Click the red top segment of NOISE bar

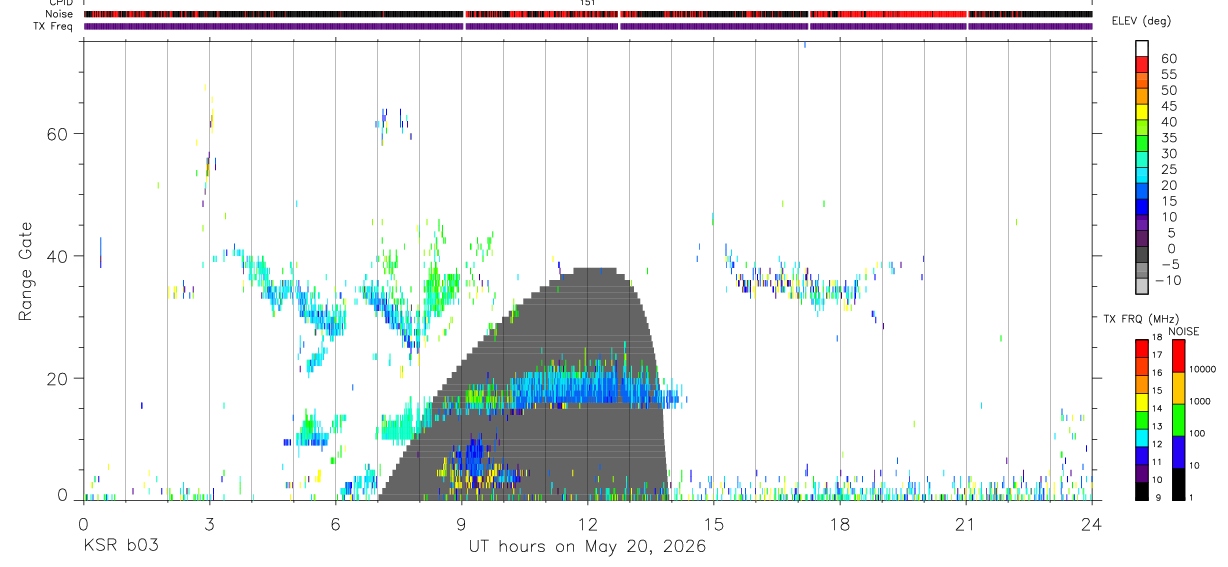tap(1178, 356)
